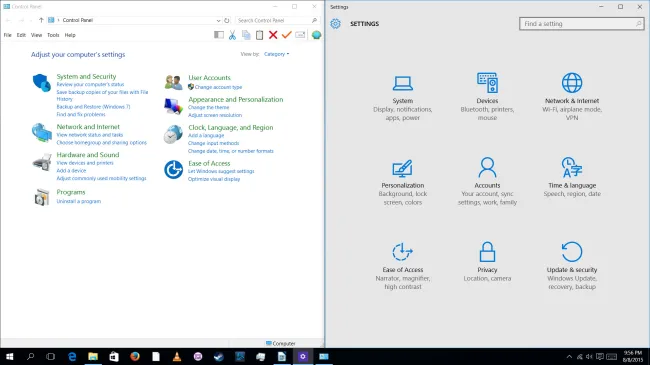Click Change the theme link
This screenshot has width=650, height=365.
click(x=209, y=107)
